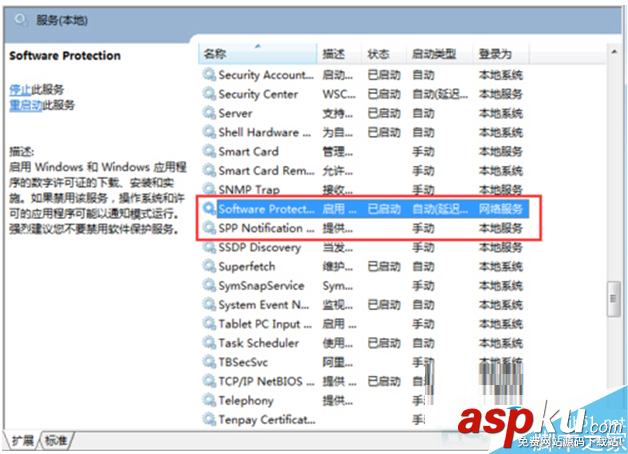The height and width of the screenshot is (454, 628).
Task: Click WSC... description in Security Center row
Action: (x=339, y=94)
